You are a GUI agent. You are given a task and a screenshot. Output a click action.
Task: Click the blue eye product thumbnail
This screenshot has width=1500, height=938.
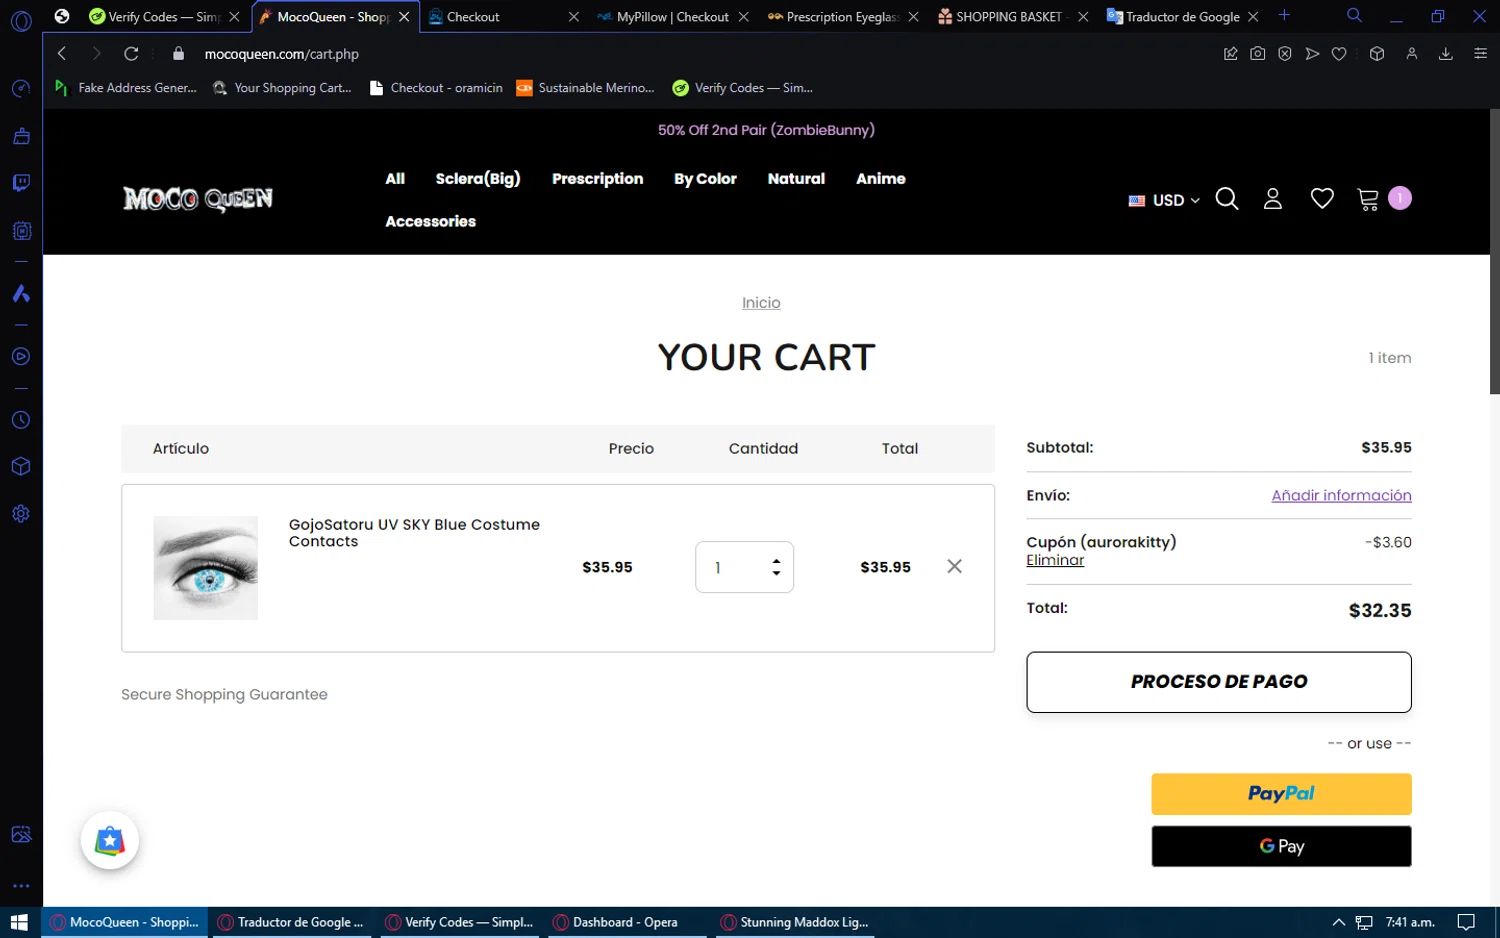205,568
